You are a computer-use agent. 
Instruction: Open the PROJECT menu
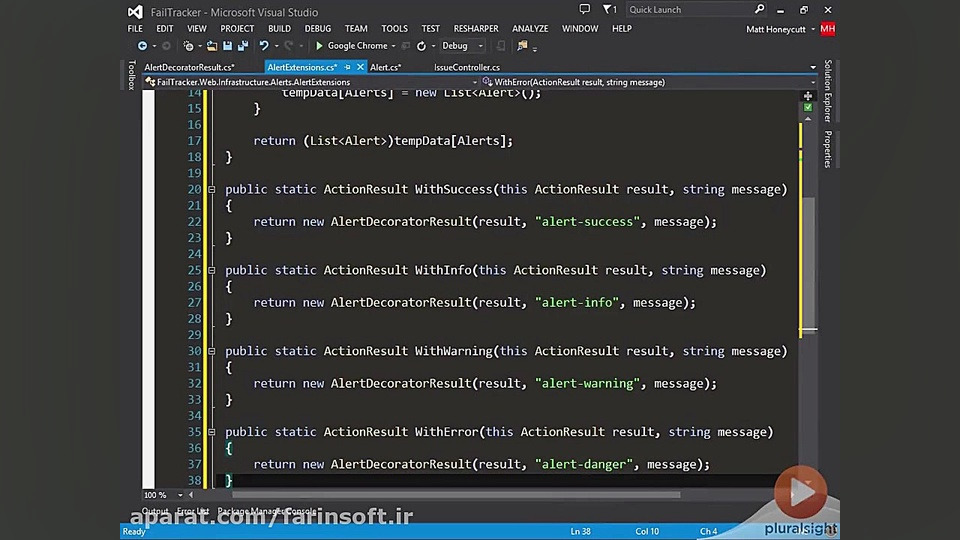point(237,29)
